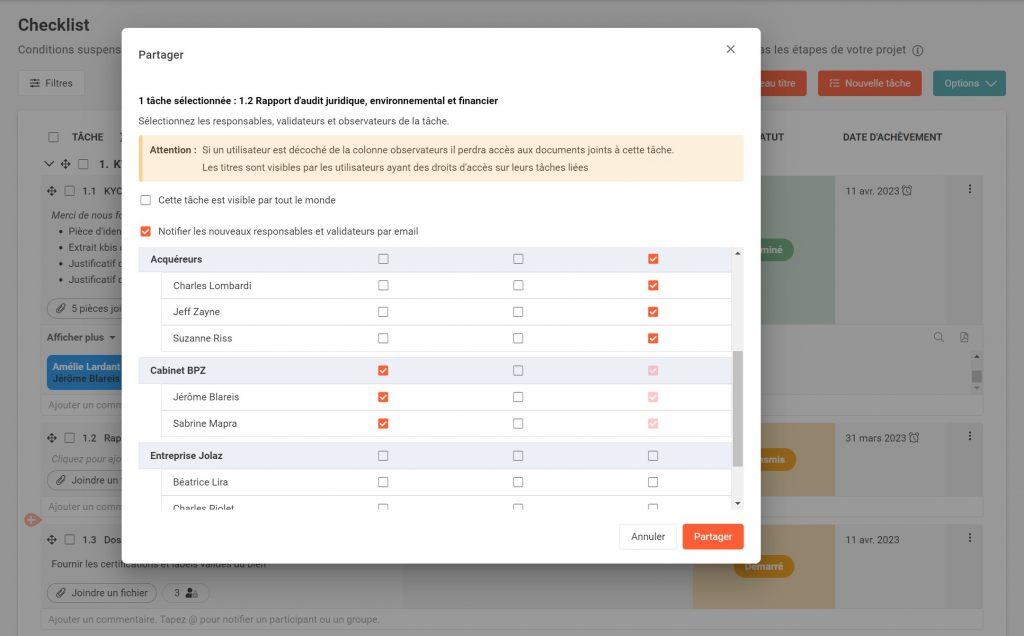
Task: Click the Annuler button
Action: [x=648, y=537]
